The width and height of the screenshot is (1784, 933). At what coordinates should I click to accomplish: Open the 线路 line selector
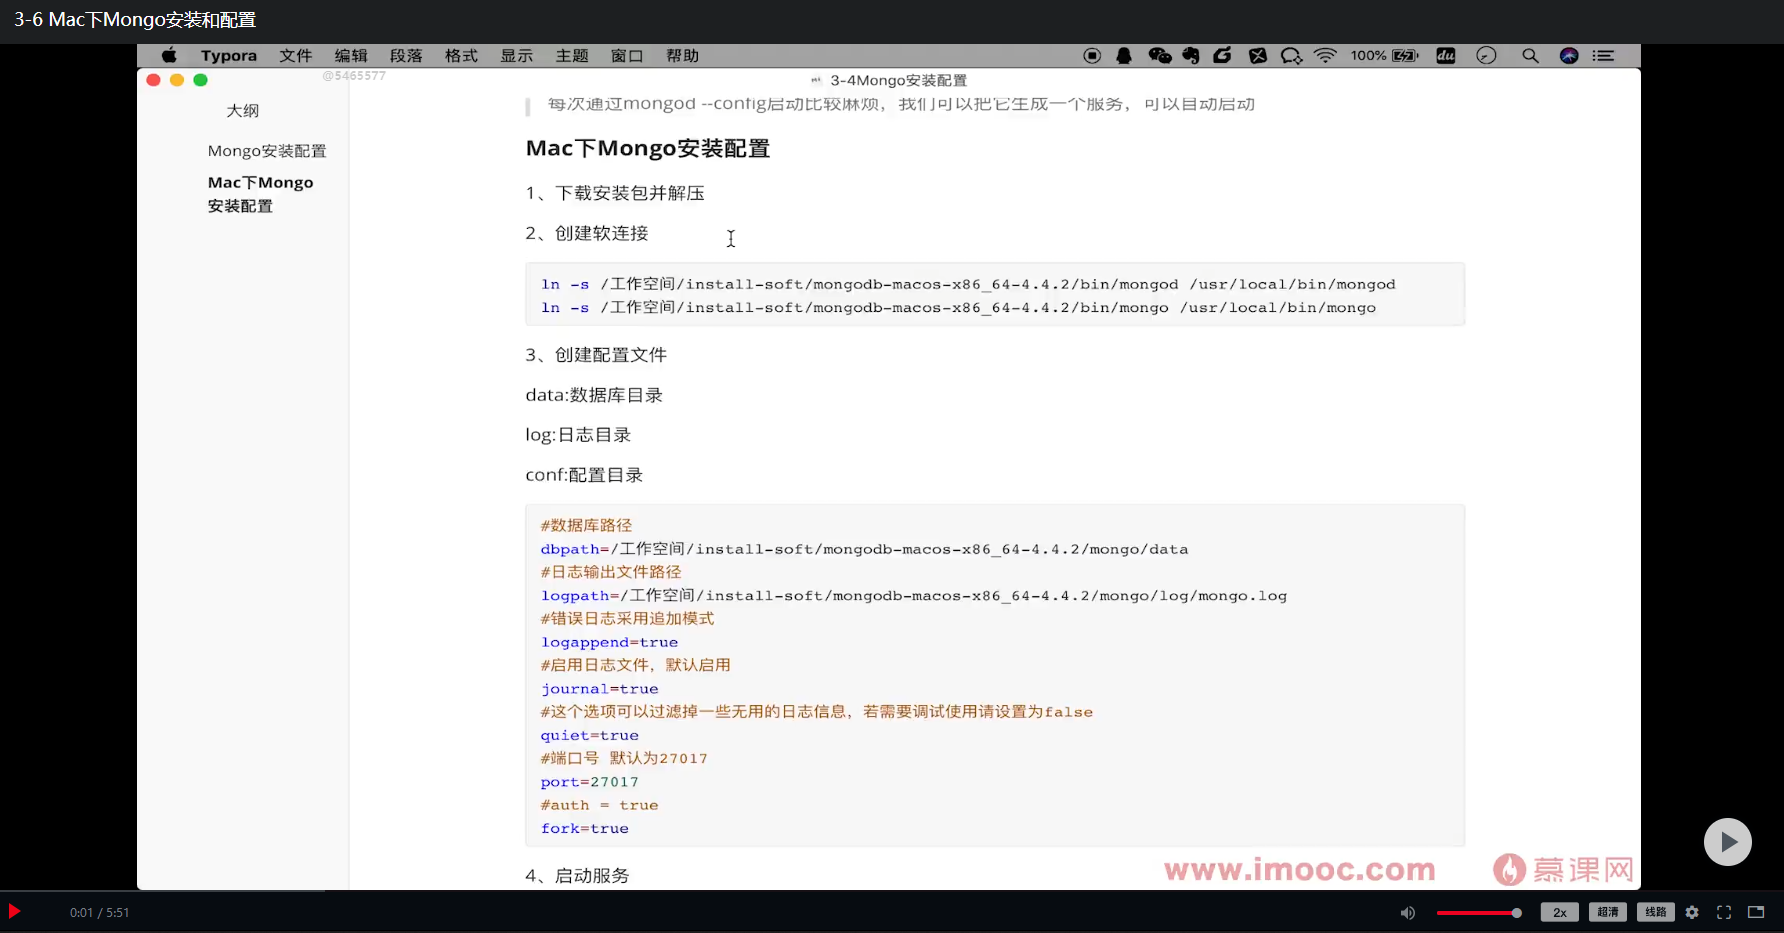1656,912
